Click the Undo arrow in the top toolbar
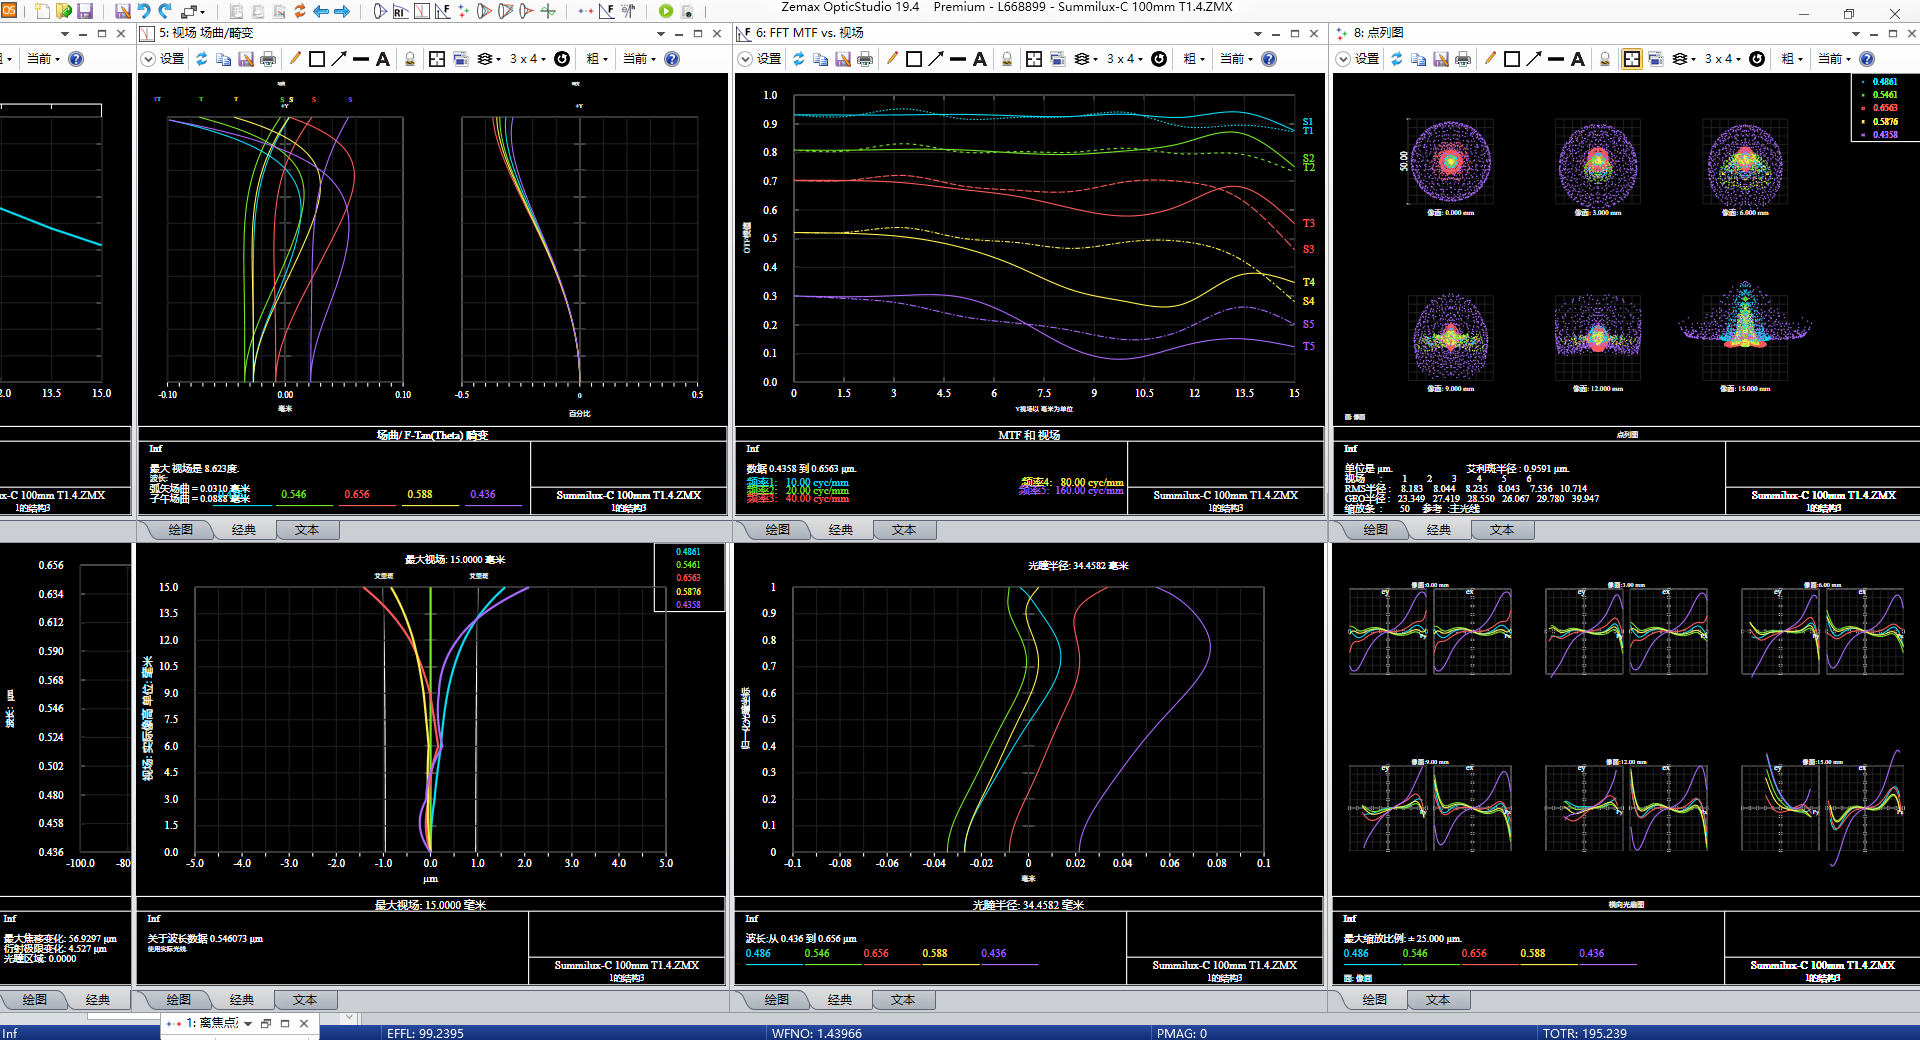The image size is (1920, 1040). tap(144, 11)
